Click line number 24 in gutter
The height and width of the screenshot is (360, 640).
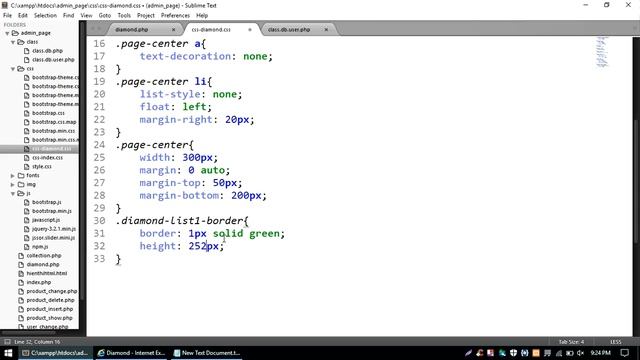[99, 145]
